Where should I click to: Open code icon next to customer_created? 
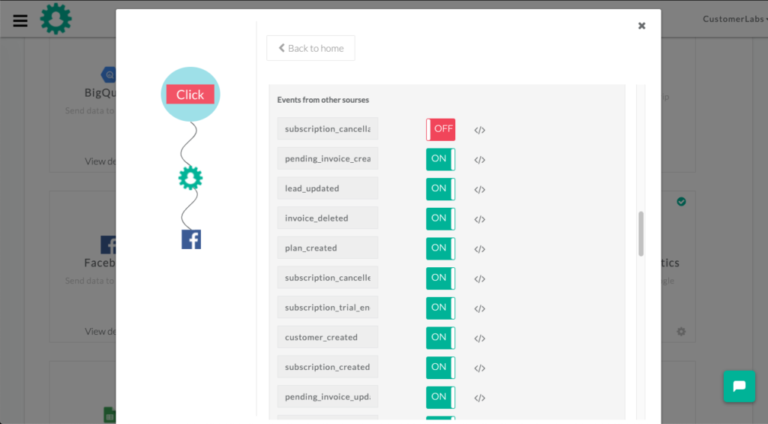click(x=480, y=339)
